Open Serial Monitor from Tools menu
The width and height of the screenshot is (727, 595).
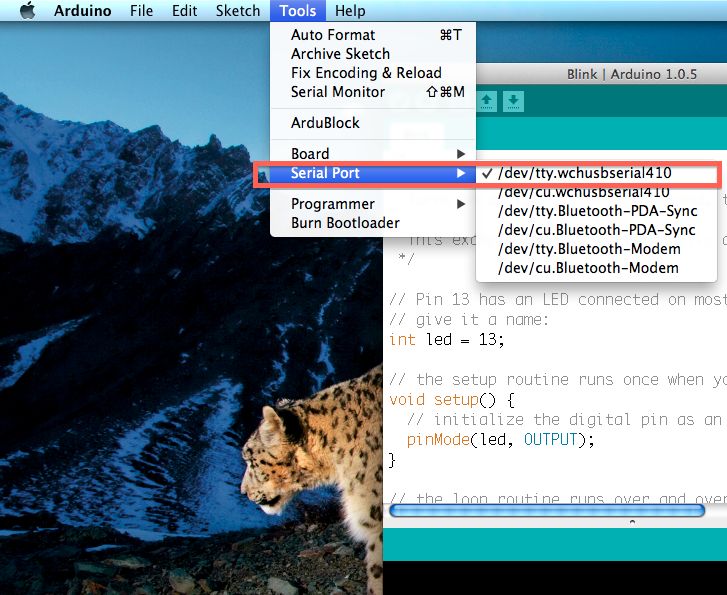pyautogui.click(x=373, y=92)
